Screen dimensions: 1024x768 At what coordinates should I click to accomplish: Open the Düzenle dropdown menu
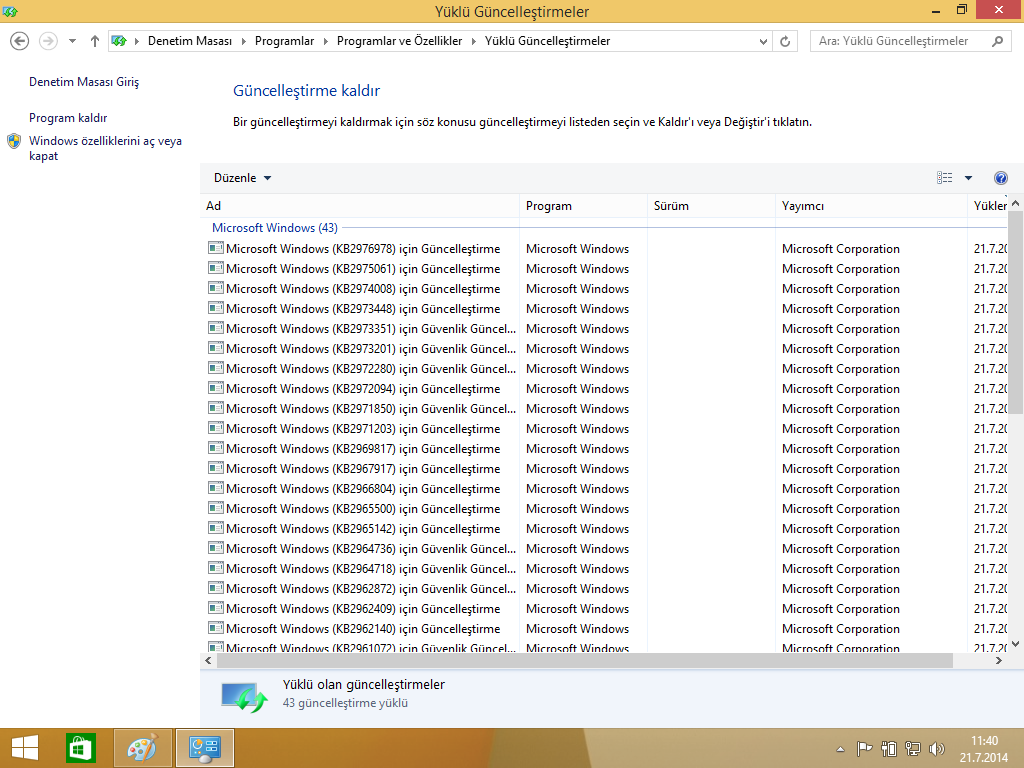coord(242,178)
